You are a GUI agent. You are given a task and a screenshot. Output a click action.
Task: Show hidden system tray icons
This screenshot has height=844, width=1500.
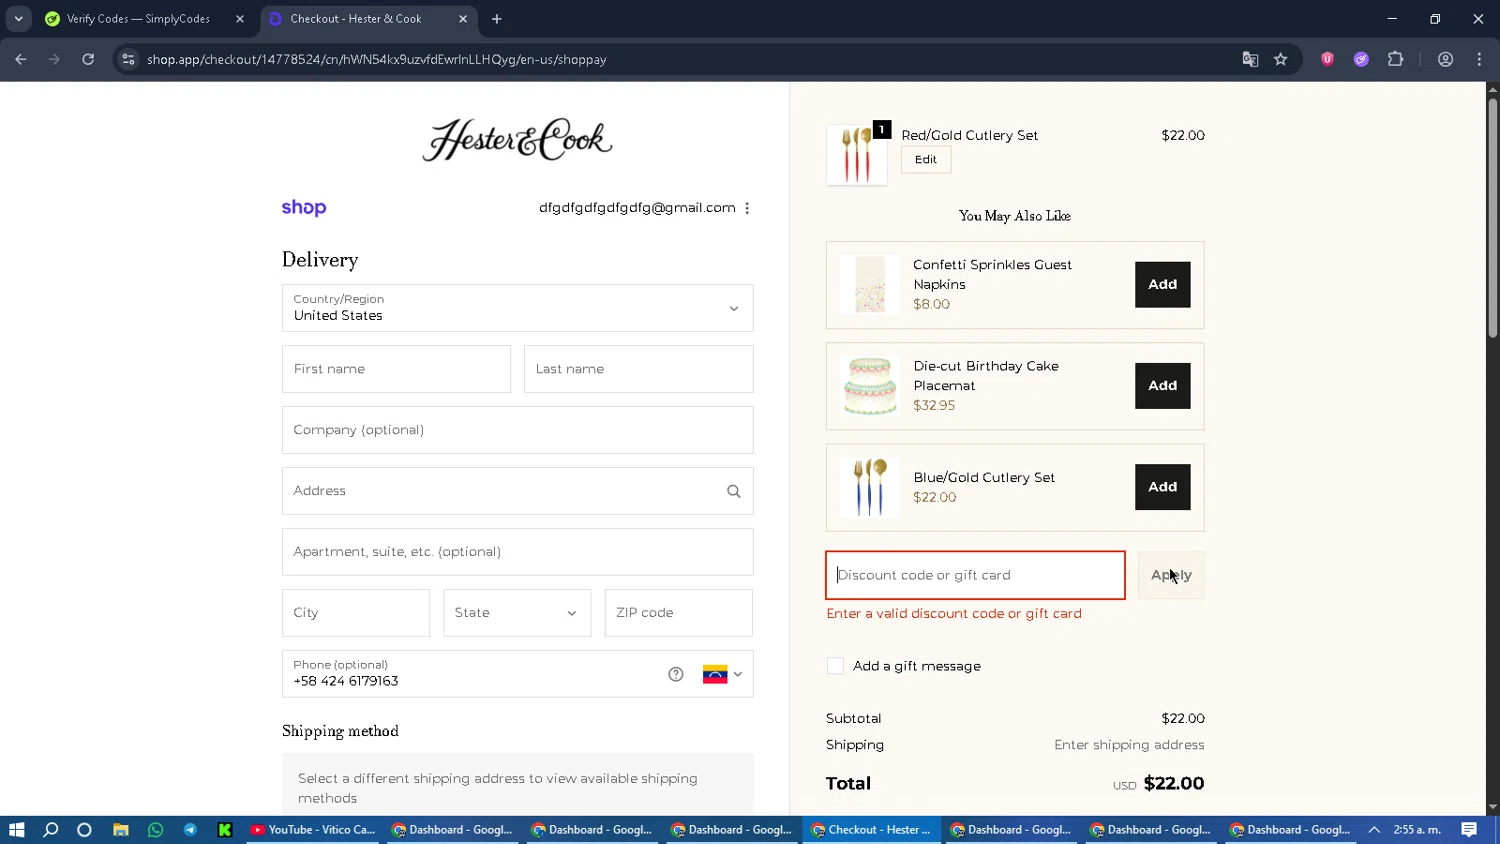coord(1374,830)
